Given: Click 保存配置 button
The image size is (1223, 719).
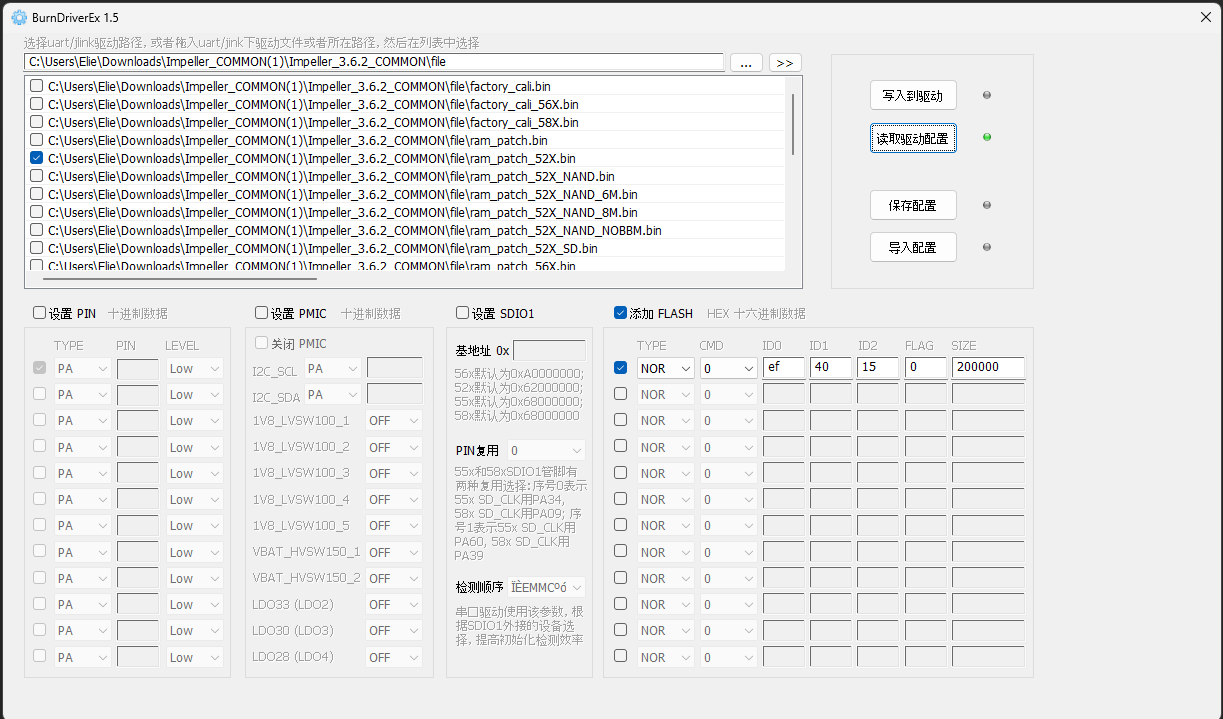Looking at the screenshot, I should tap(913, 205).
